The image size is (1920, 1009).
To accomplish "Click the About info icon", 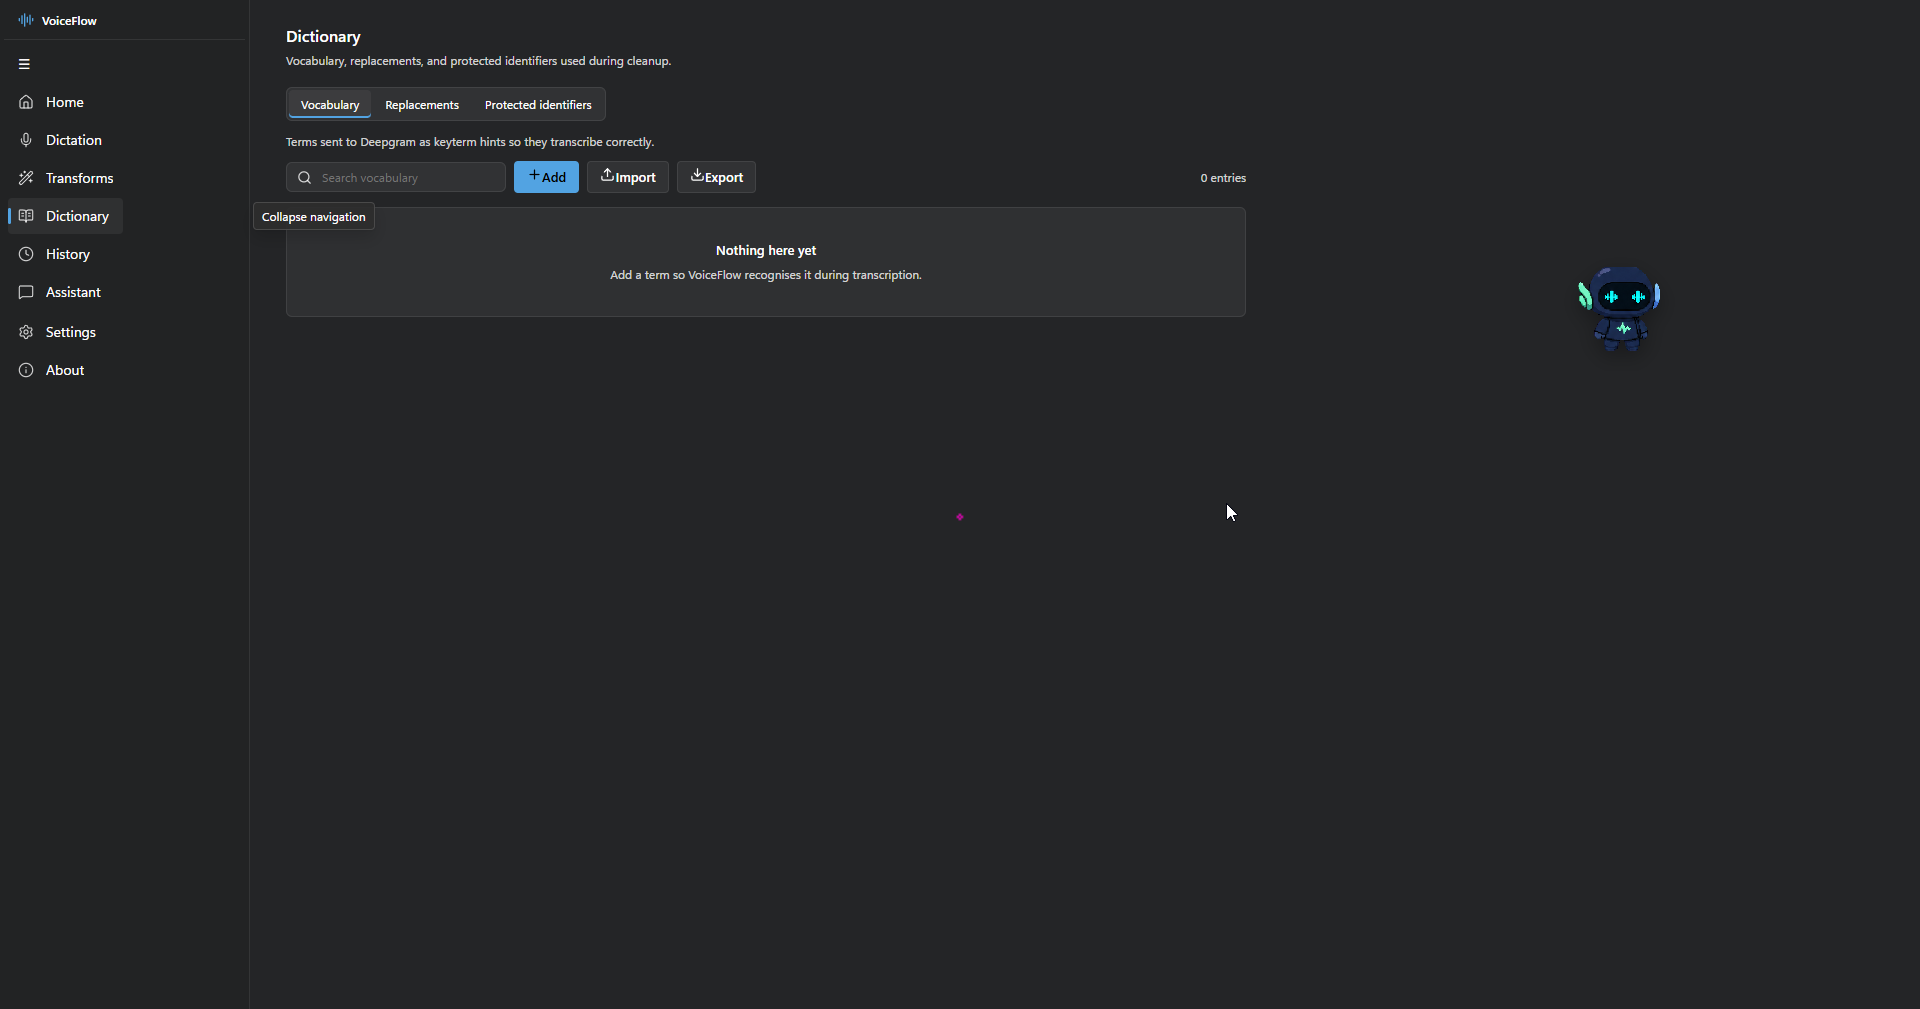I will 26,370.
